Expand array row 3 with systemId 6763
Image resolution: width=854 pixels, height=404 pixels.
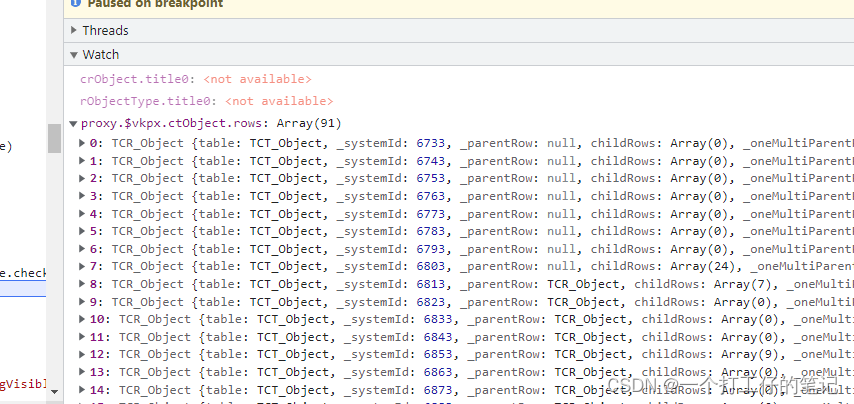click(82, 195)
